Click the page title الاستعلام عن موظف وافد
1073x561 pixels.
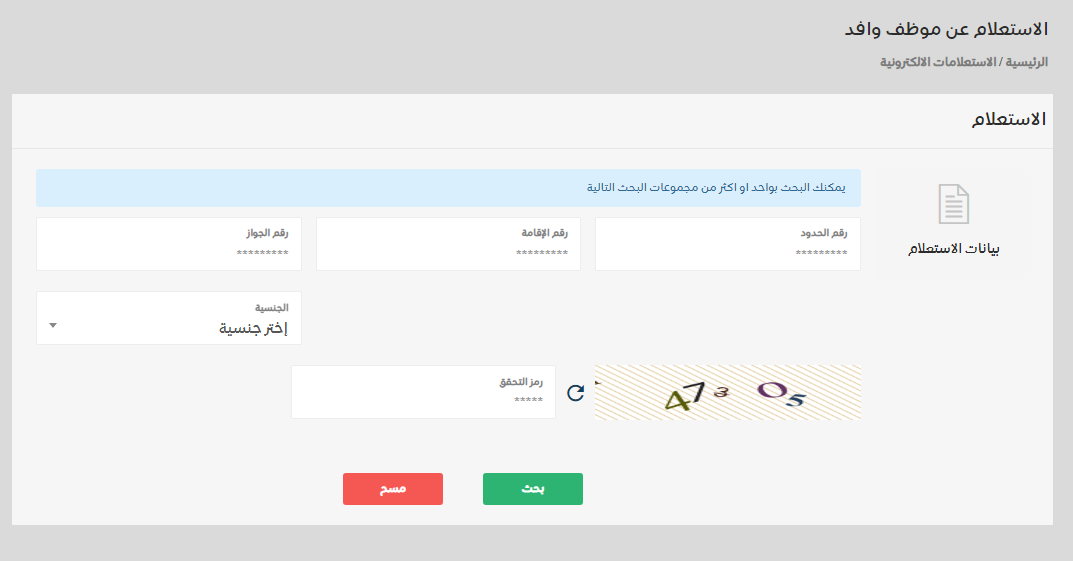946,29
